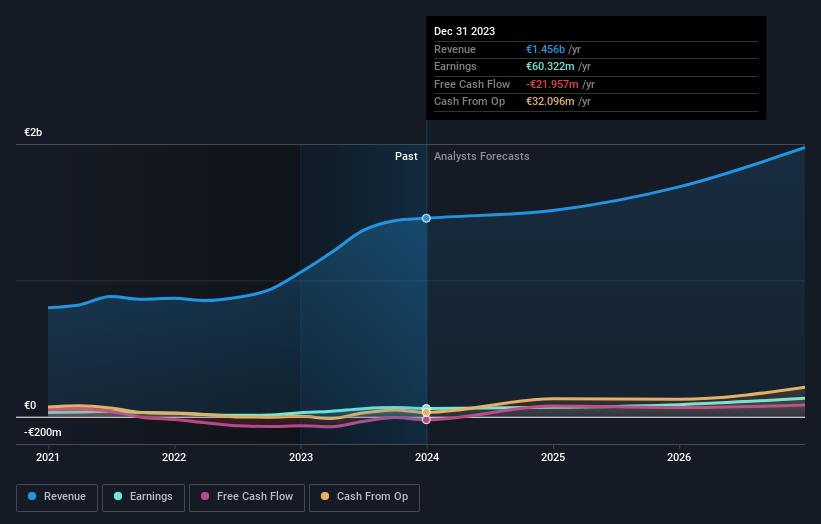
Task: Click the €2b y-axis label
Action: click(33, 132)
